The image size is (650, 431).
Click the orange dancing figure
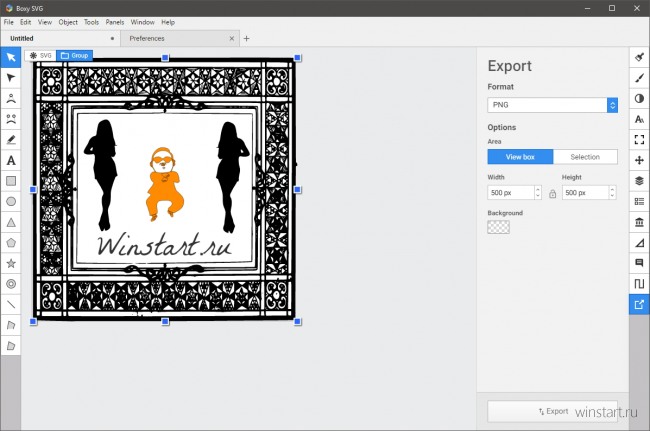165,184
